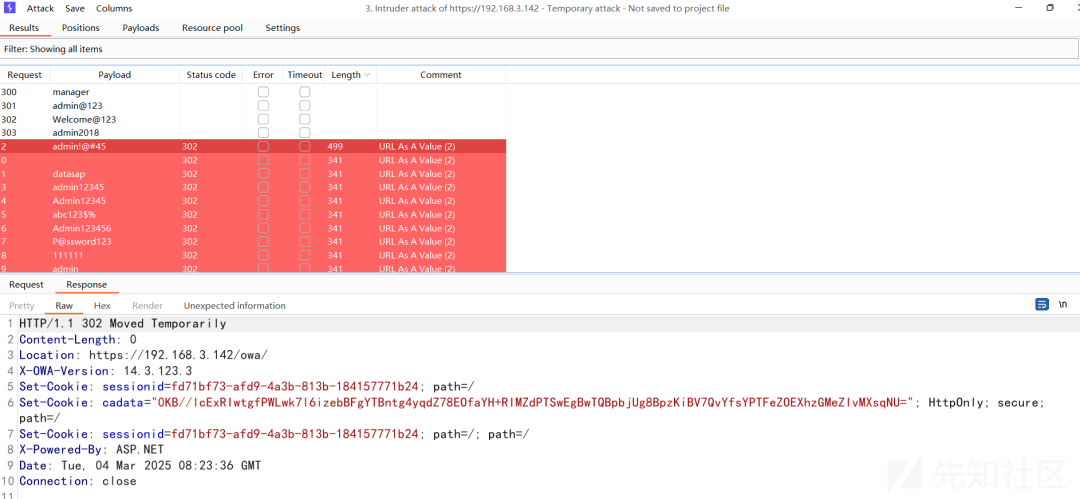The image size is (1080, 499).
Task: Toggle Timeout checkbox for datasap row
Action: pos(304,174)
